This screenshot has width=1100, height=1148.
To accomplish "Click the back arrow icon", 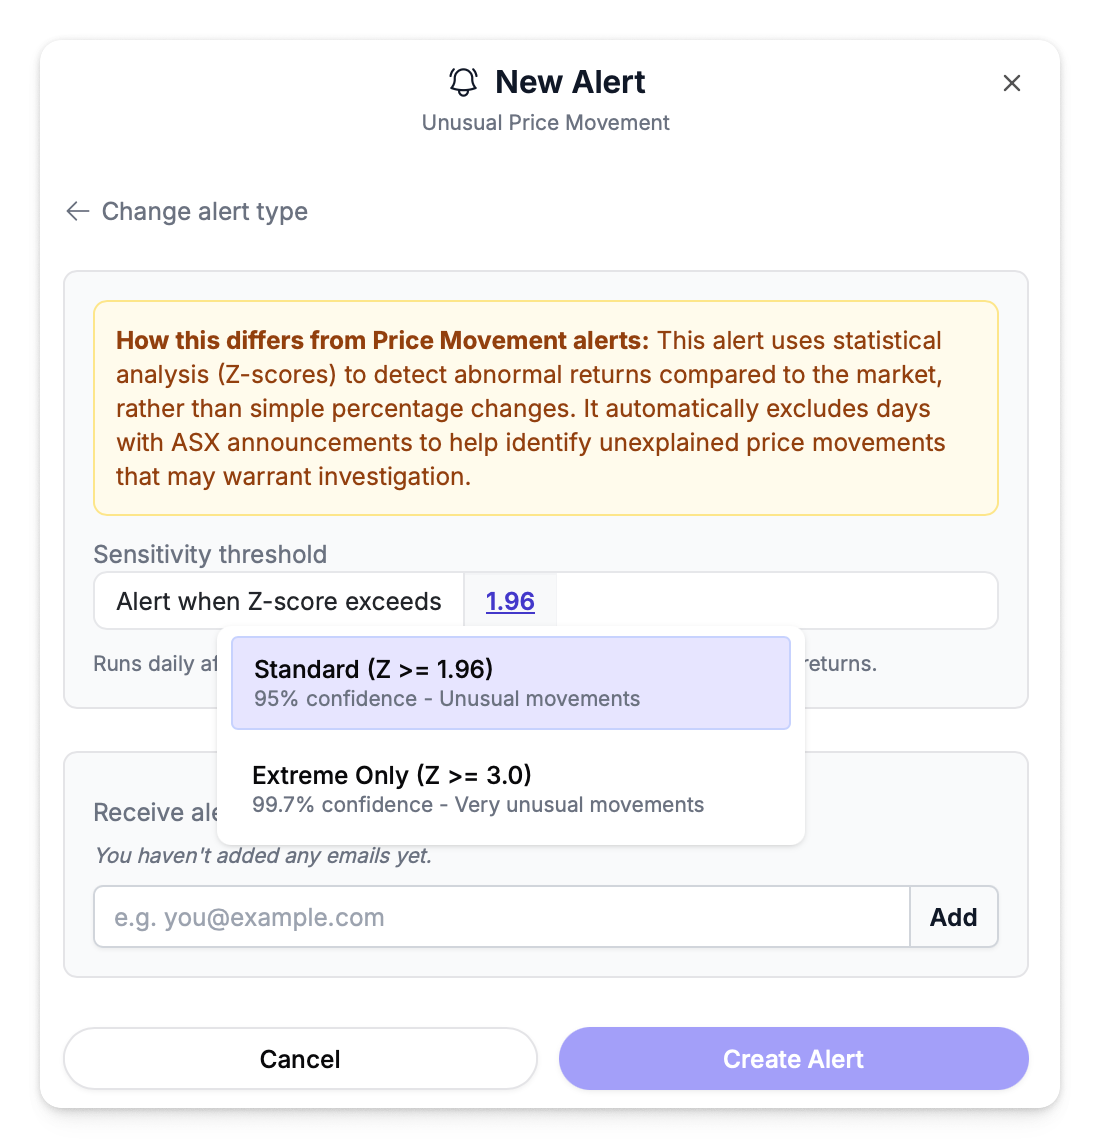I will point(77,211).
